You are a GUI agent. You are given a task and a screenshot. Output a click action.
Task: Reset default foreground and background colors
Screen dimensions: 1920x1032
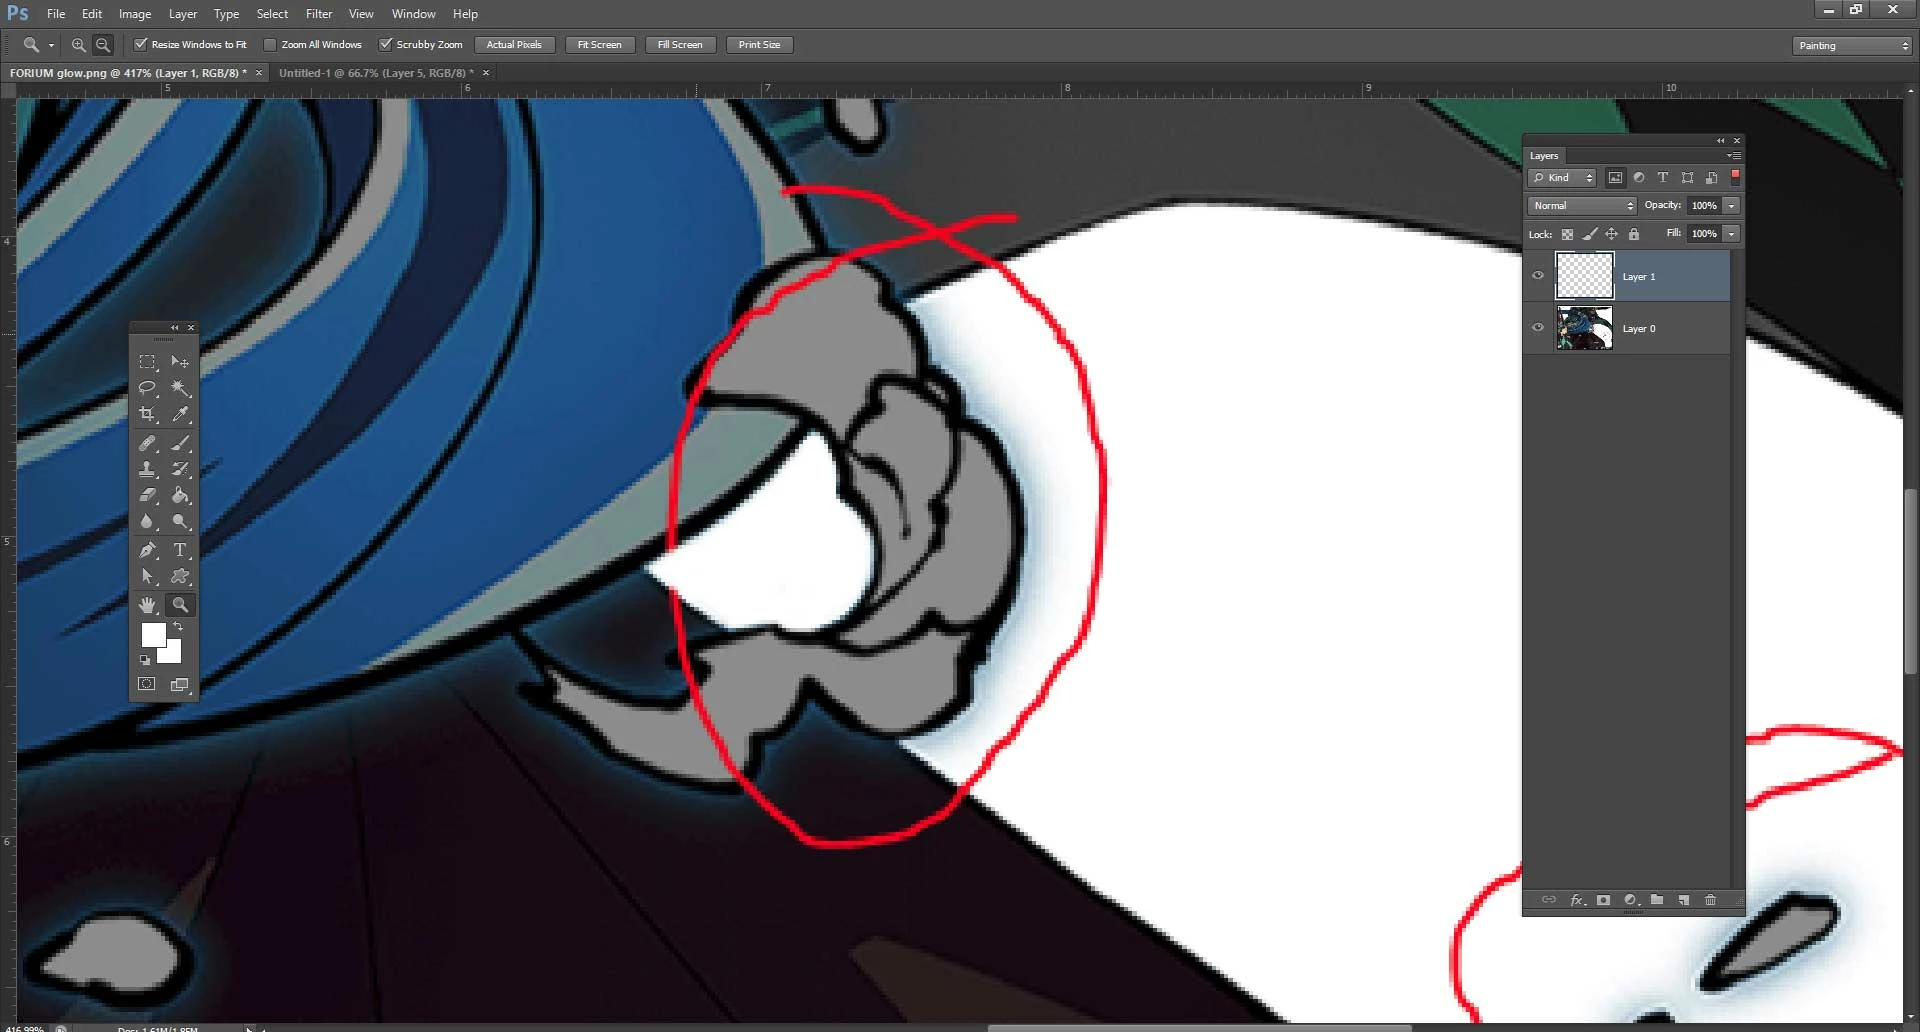[145, 660]
